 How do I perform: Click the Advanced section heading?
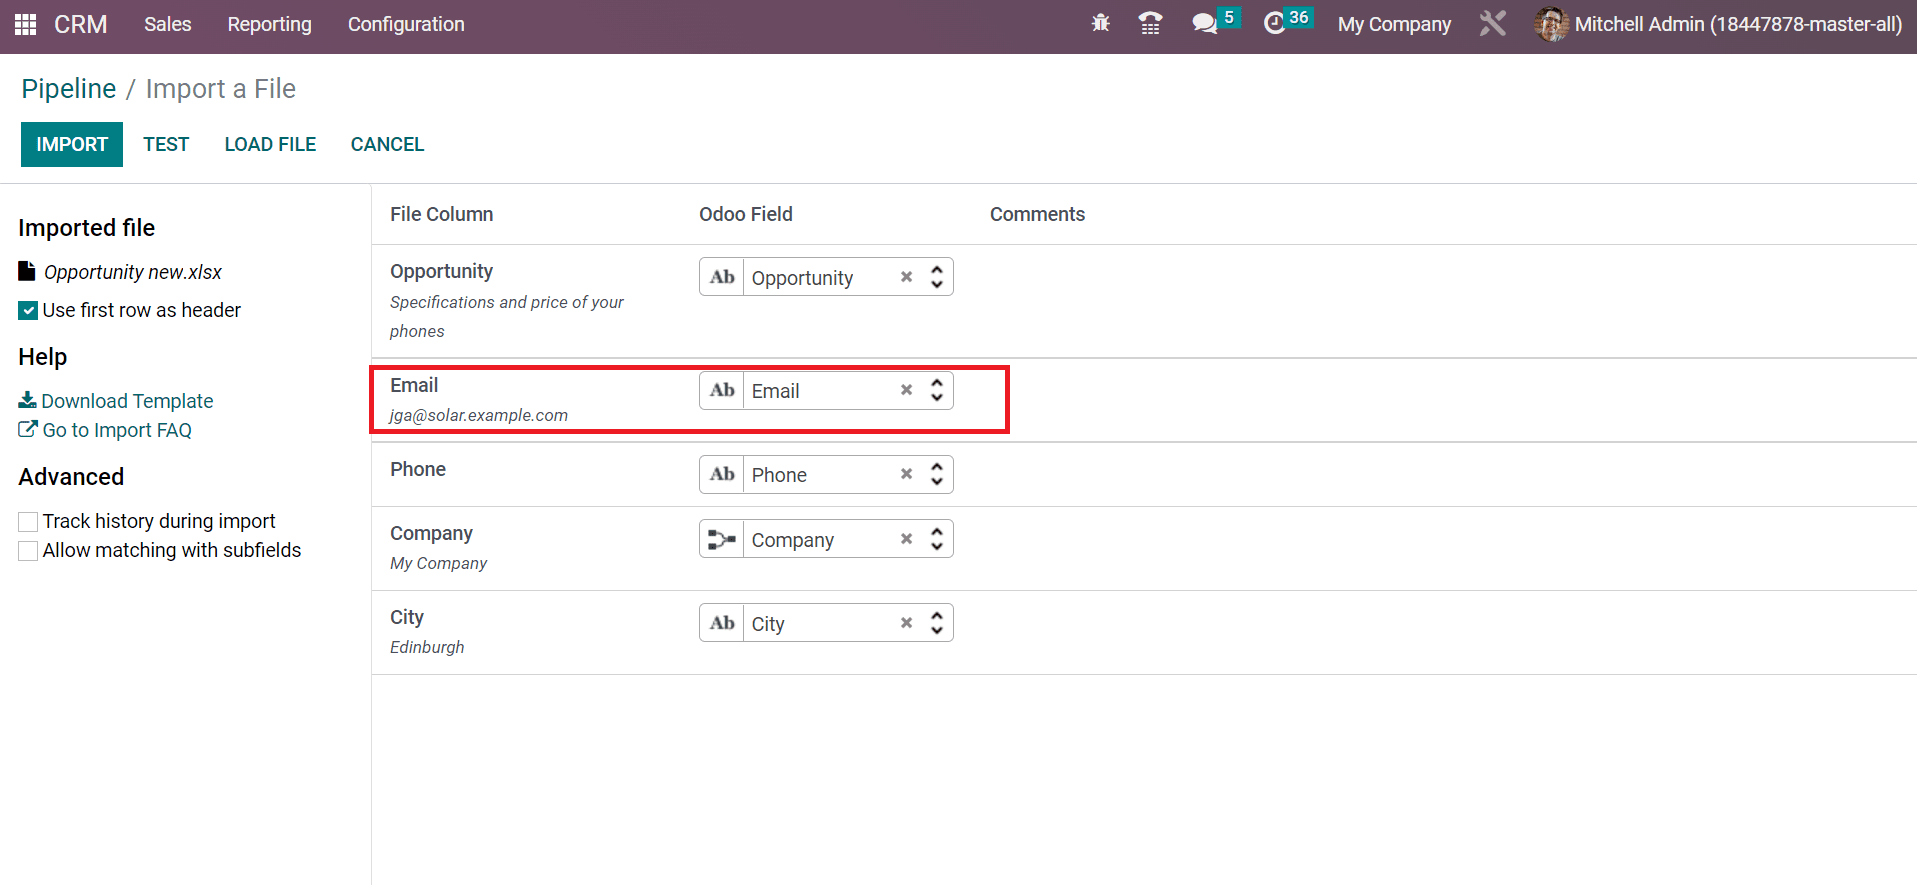[71, 477]
